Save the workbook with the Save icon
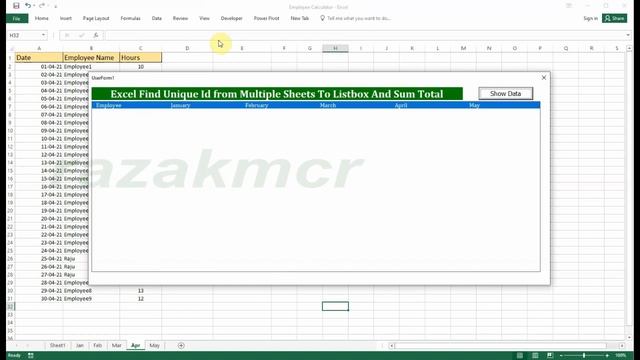 coord(16,6)
